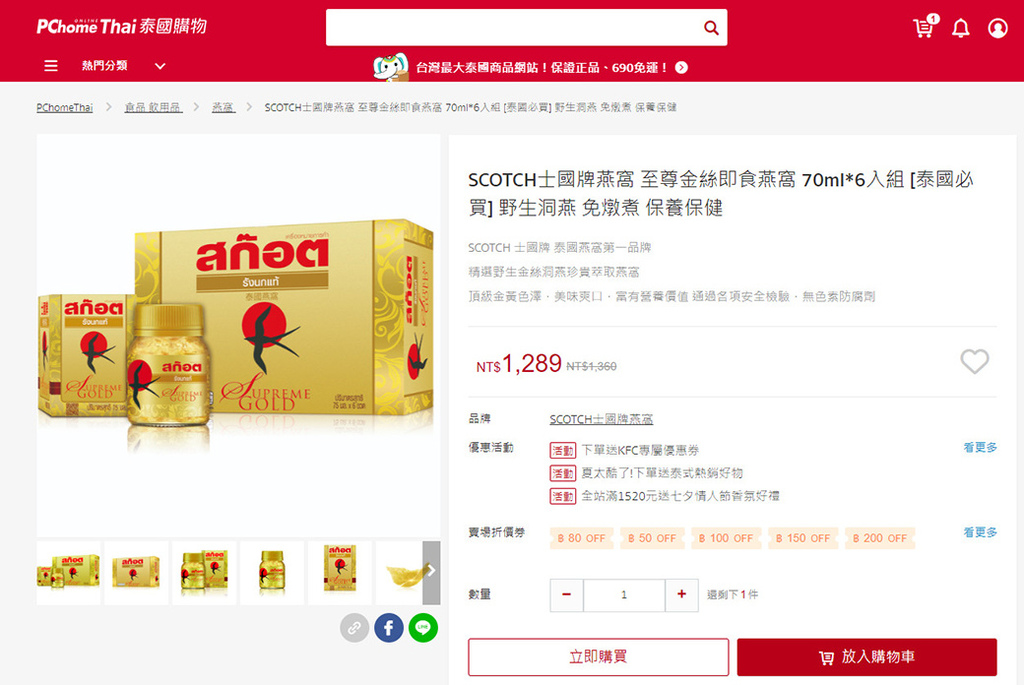Viewport: 1024px width, 685px height.
Task: Go to the 食品 飲用品 breadcrumb
Action: 153,107
